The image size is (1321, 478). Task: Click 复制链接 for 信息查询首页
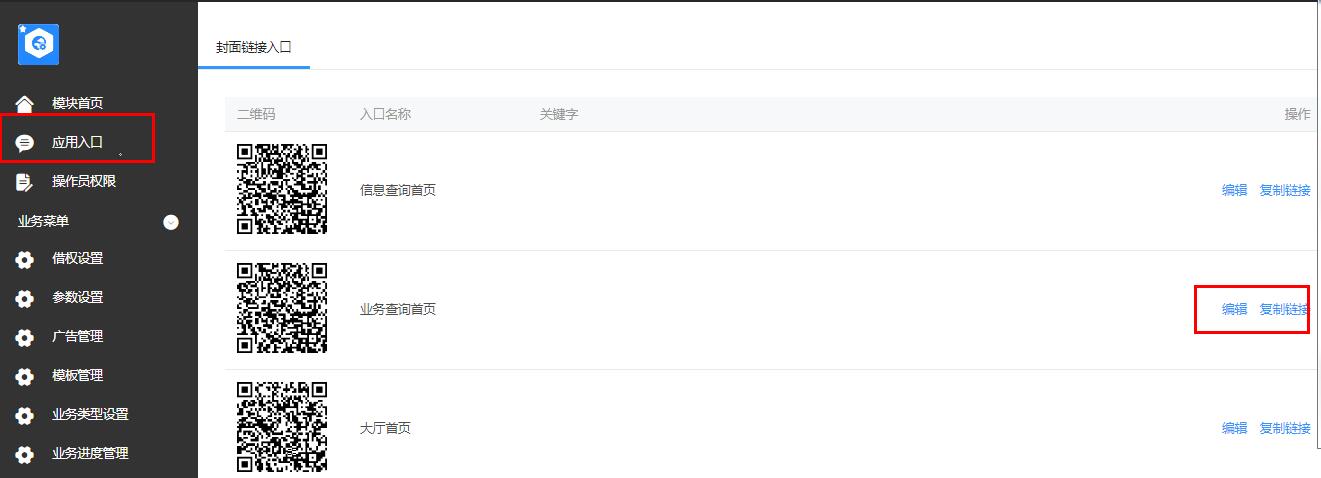pos(1285,190)
